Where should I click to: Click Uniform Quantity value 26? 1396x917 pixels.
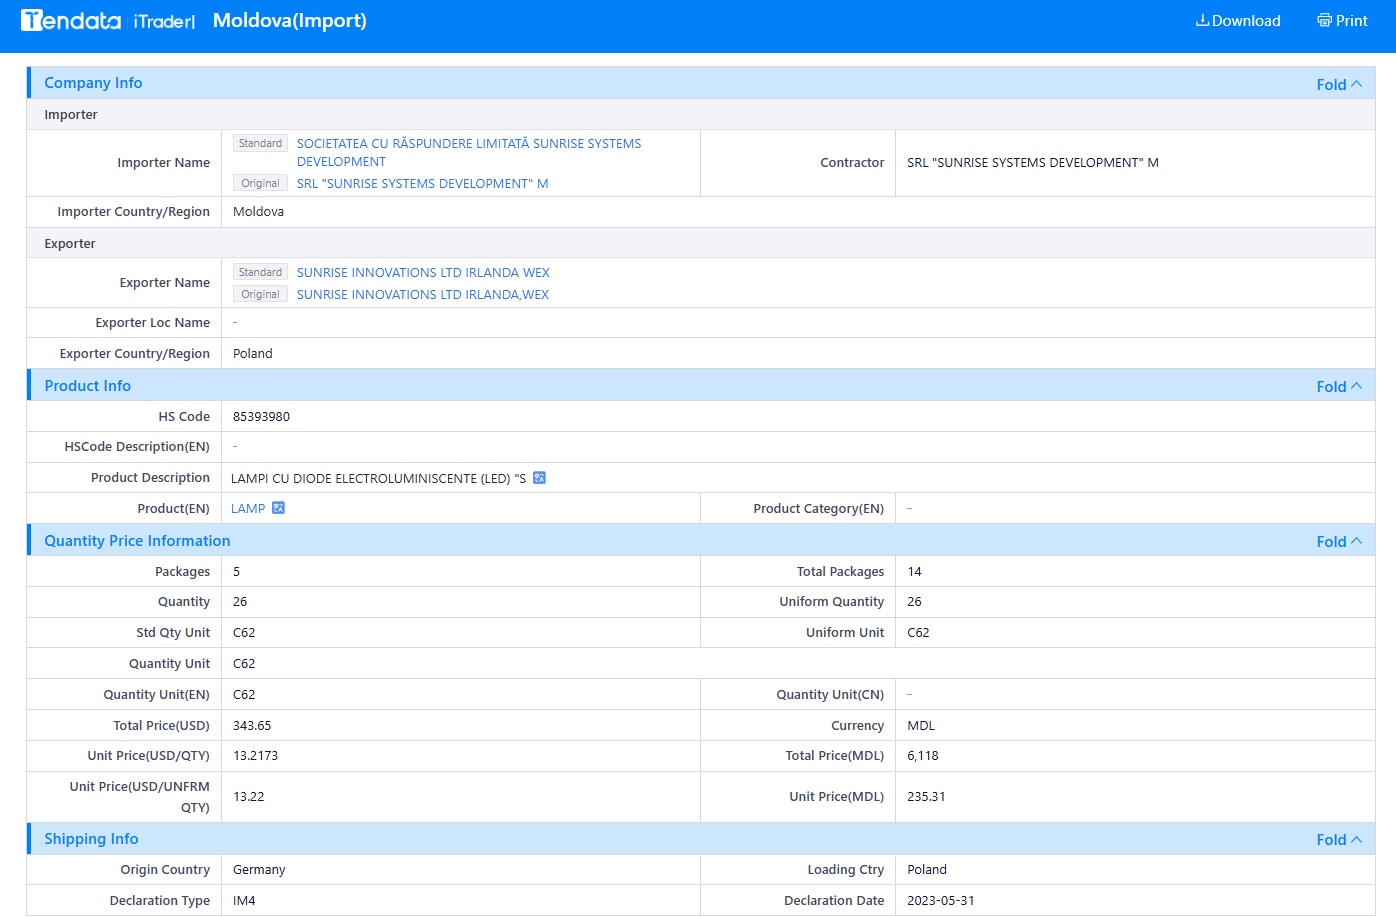click(914, 602)
